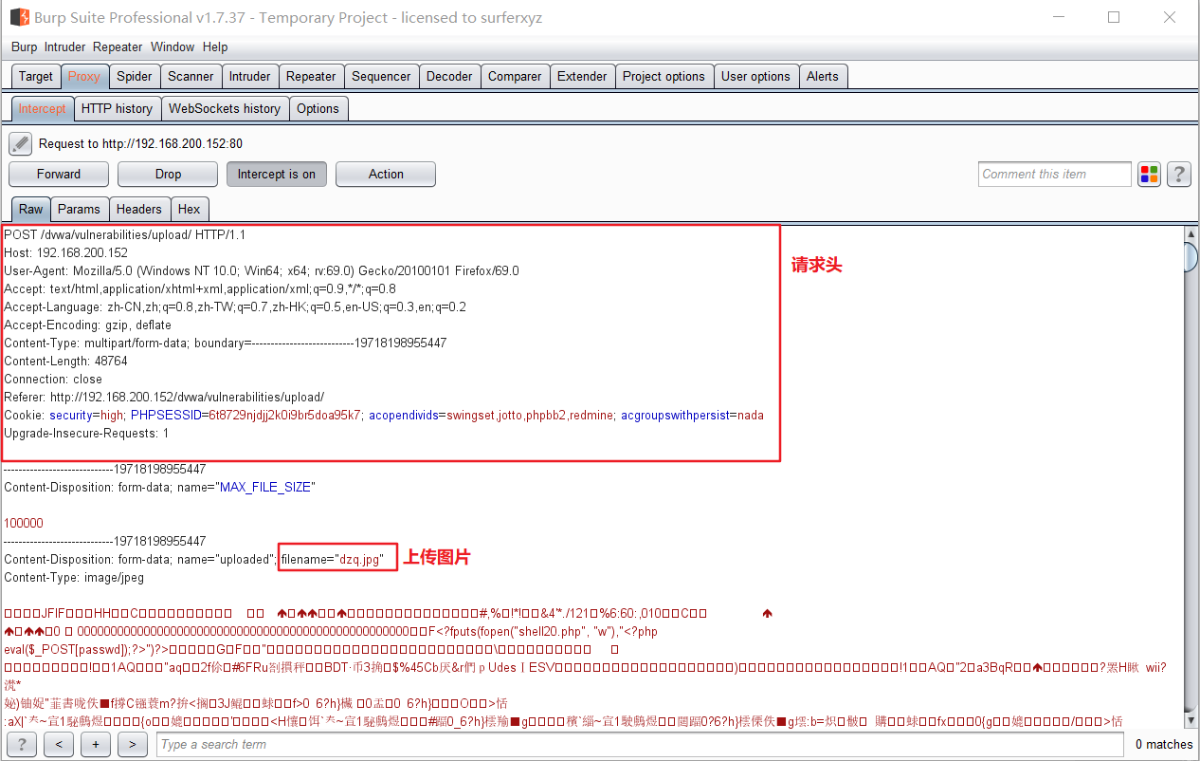The image size is (1200, 761).
Task: Switch to the Scanner tab
Action: (x=190, y=76)
